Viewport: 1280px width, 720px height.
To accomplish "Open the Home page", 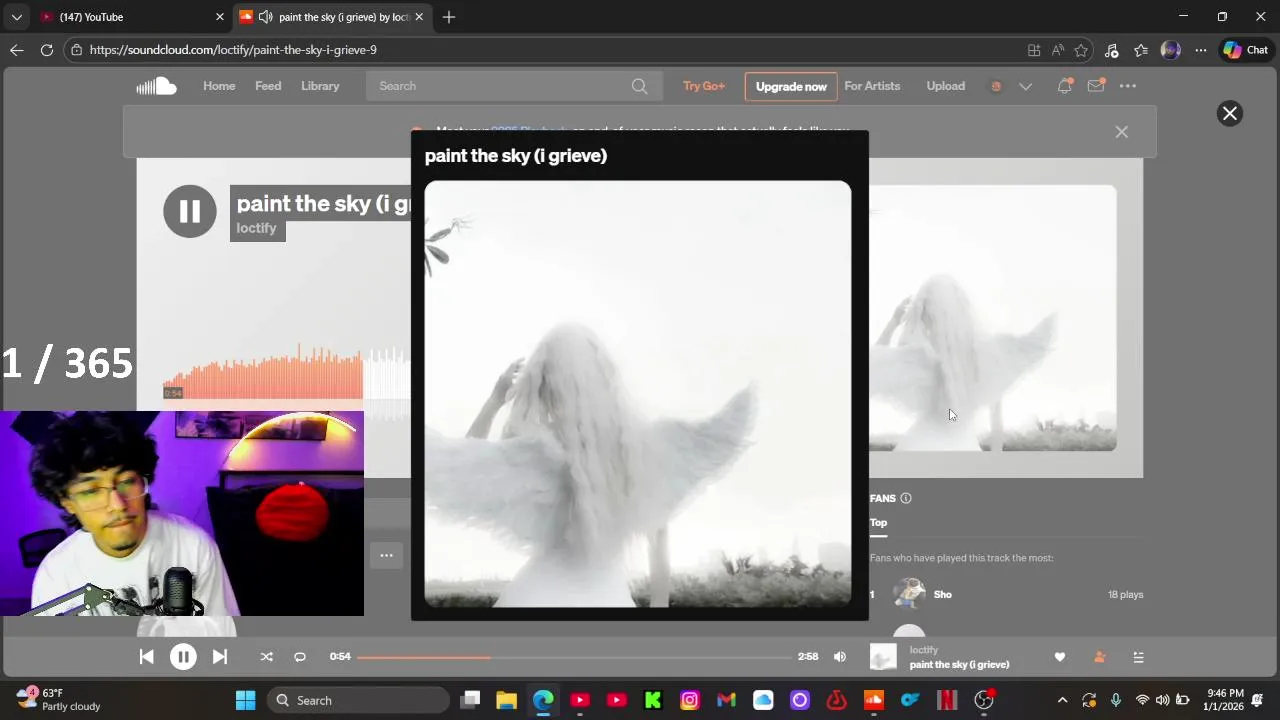I will [219, 86].
